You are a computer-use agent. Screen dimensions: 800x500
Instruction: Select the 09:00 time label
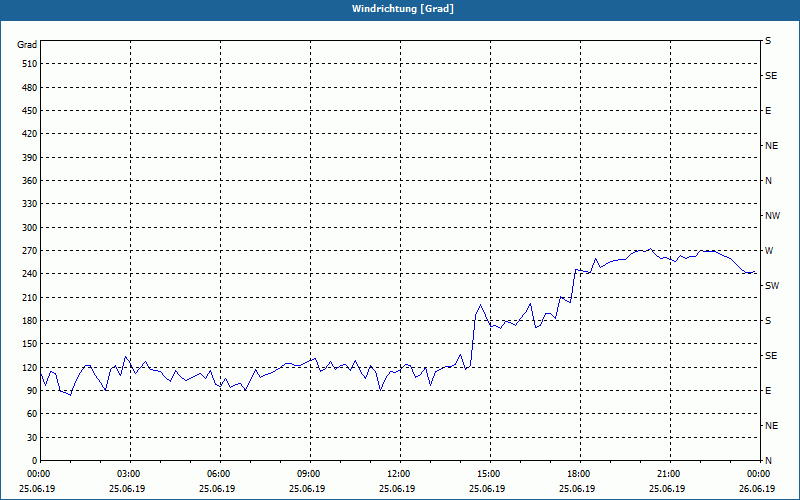pos(310,474)
